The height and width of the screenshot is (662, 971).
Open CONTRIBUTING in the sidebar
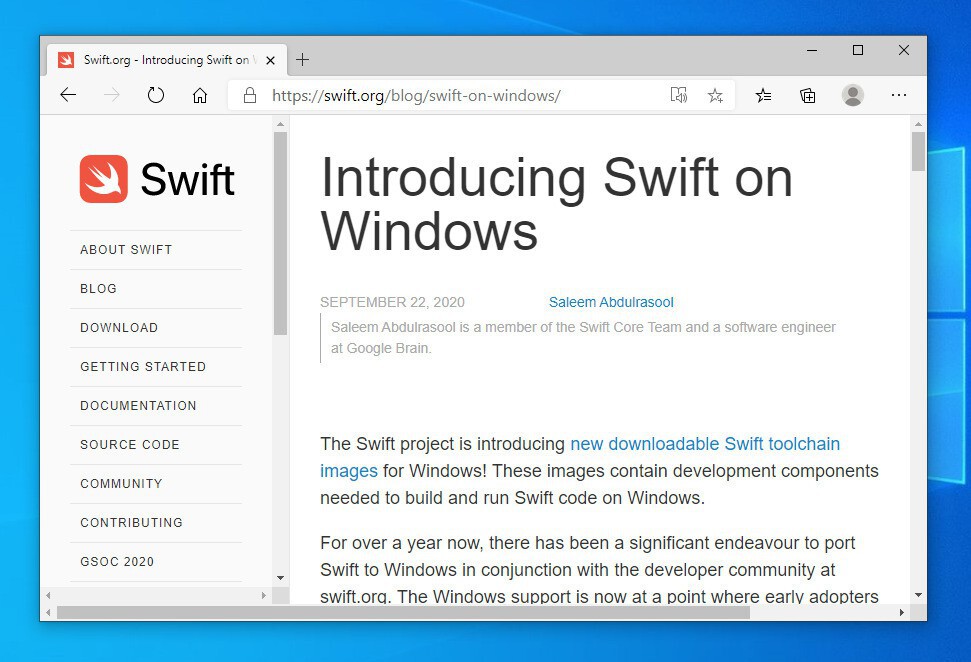click(x=131, y=523)
